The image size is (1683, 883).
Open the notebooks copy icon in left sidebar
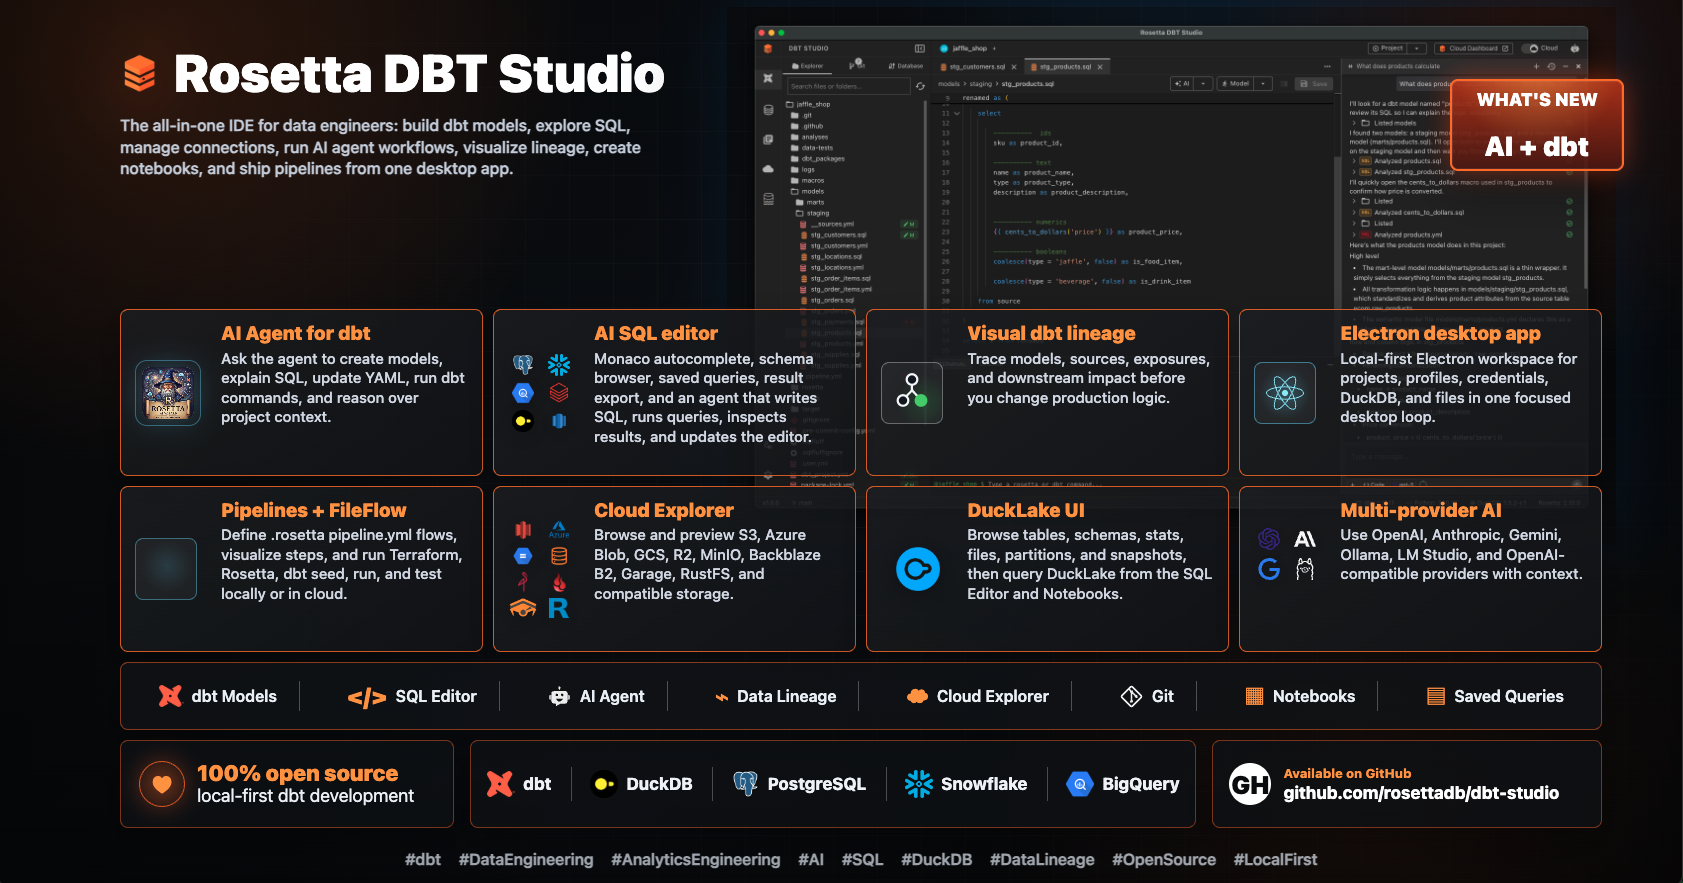click(x=768, y=139)
